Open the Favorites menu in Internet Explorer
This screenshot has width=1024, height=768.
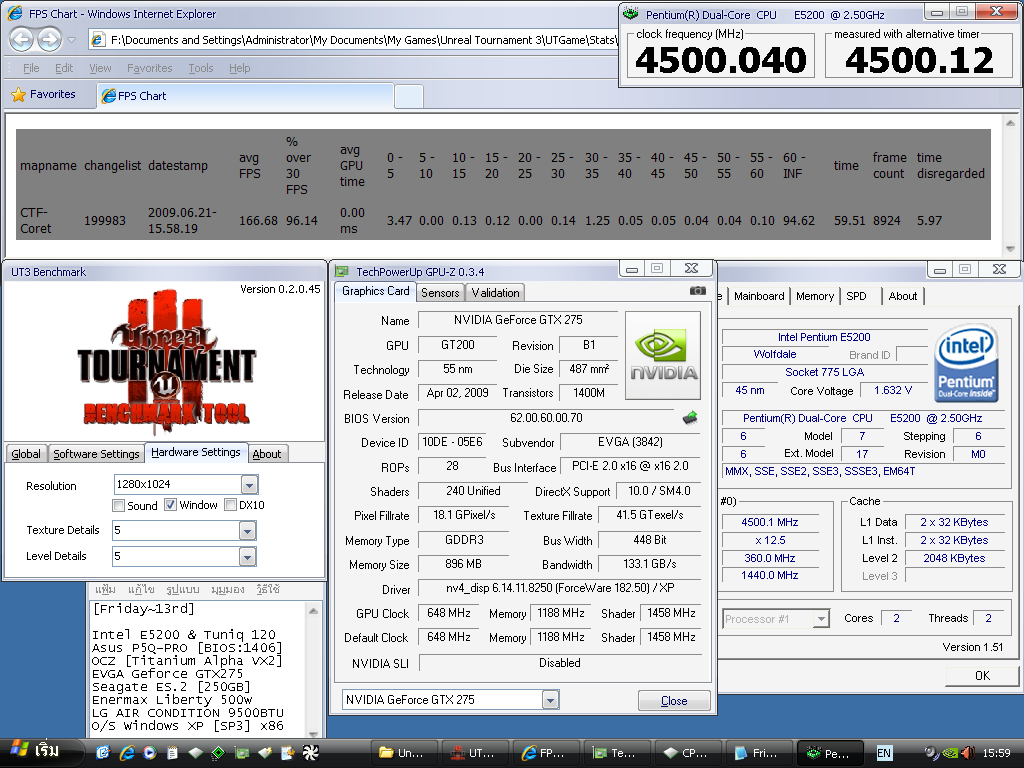click(150, 68)
